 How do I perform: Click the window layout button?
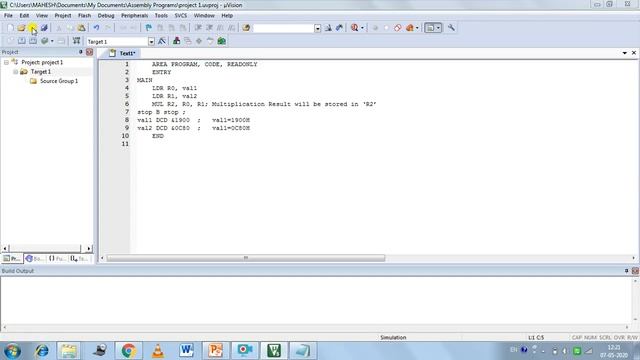pyautogui.click(x=430, y=28)
